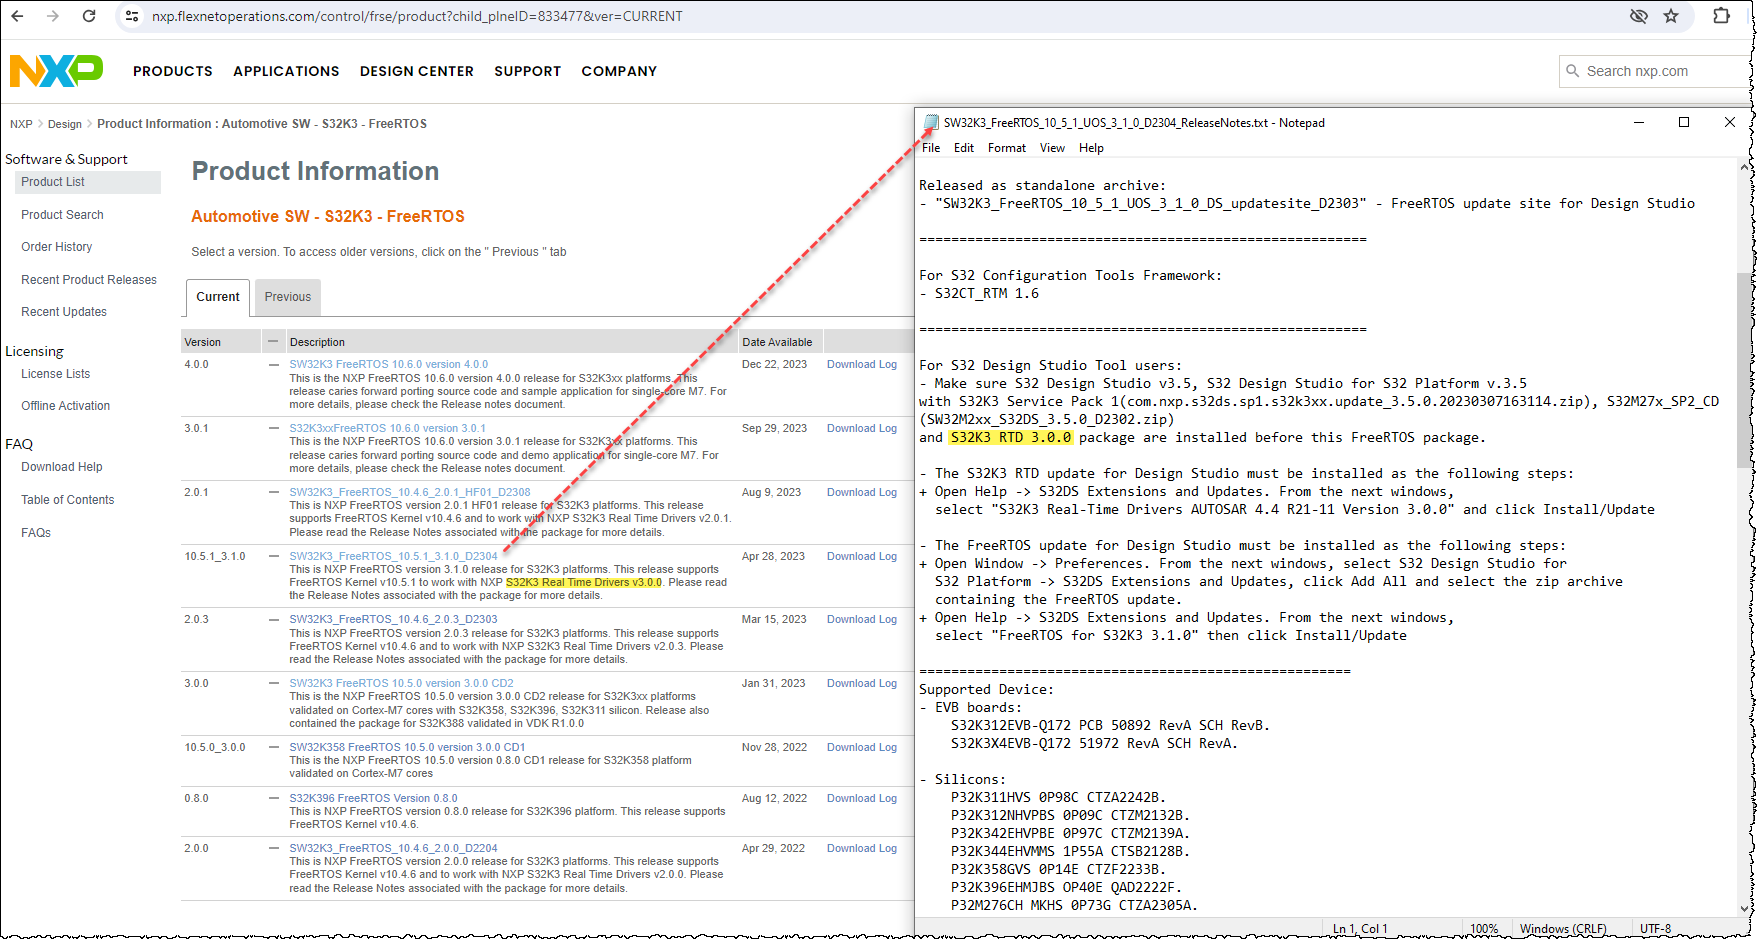This screenshot has height=941, width=1757.
Task: Click the site information icon in address bar
Action: point(132,16)
